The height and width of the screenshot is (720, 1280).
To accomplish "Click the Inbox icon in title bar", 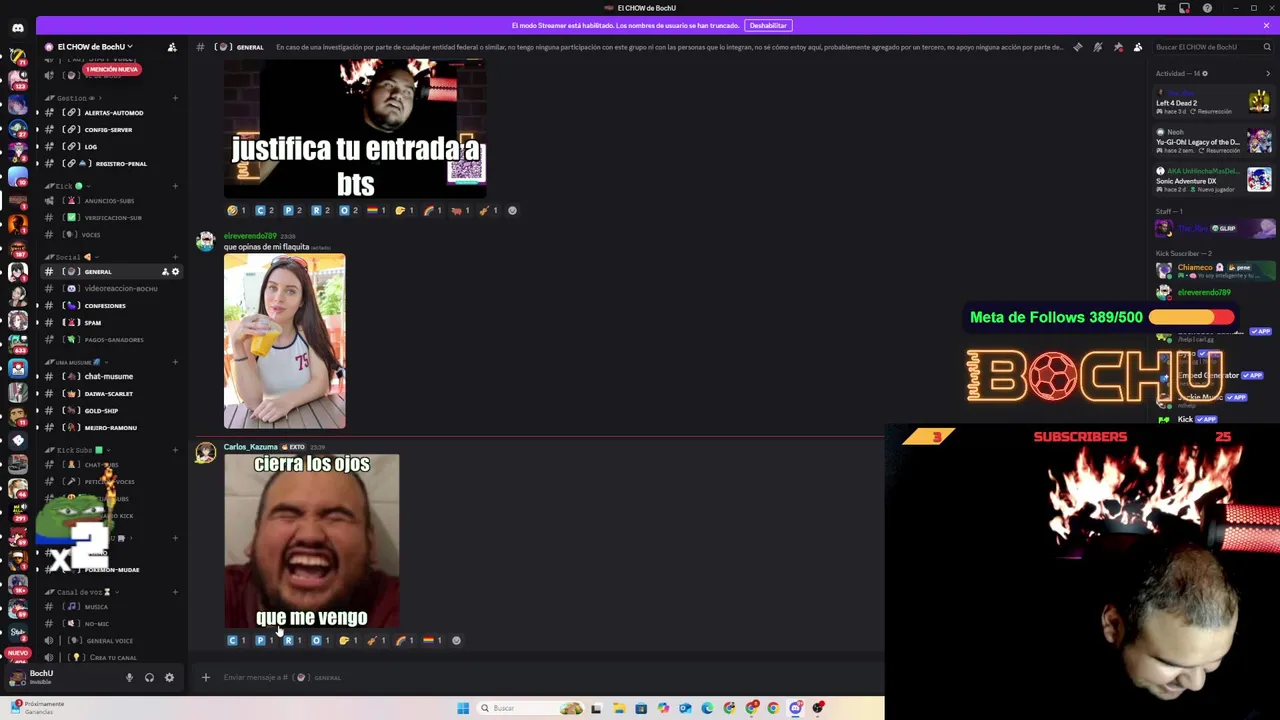I will point(1184,8).
